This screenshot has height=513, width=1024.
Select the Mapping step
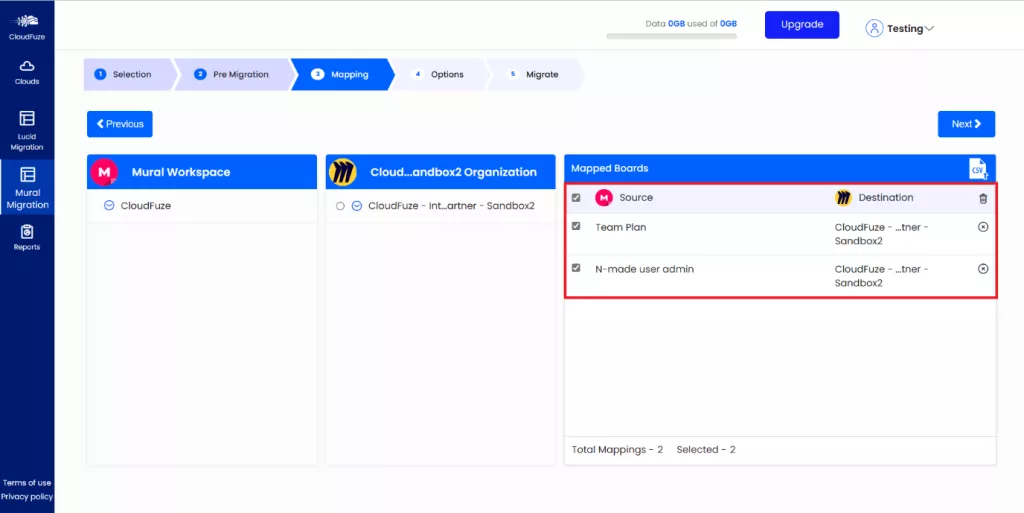342,74
